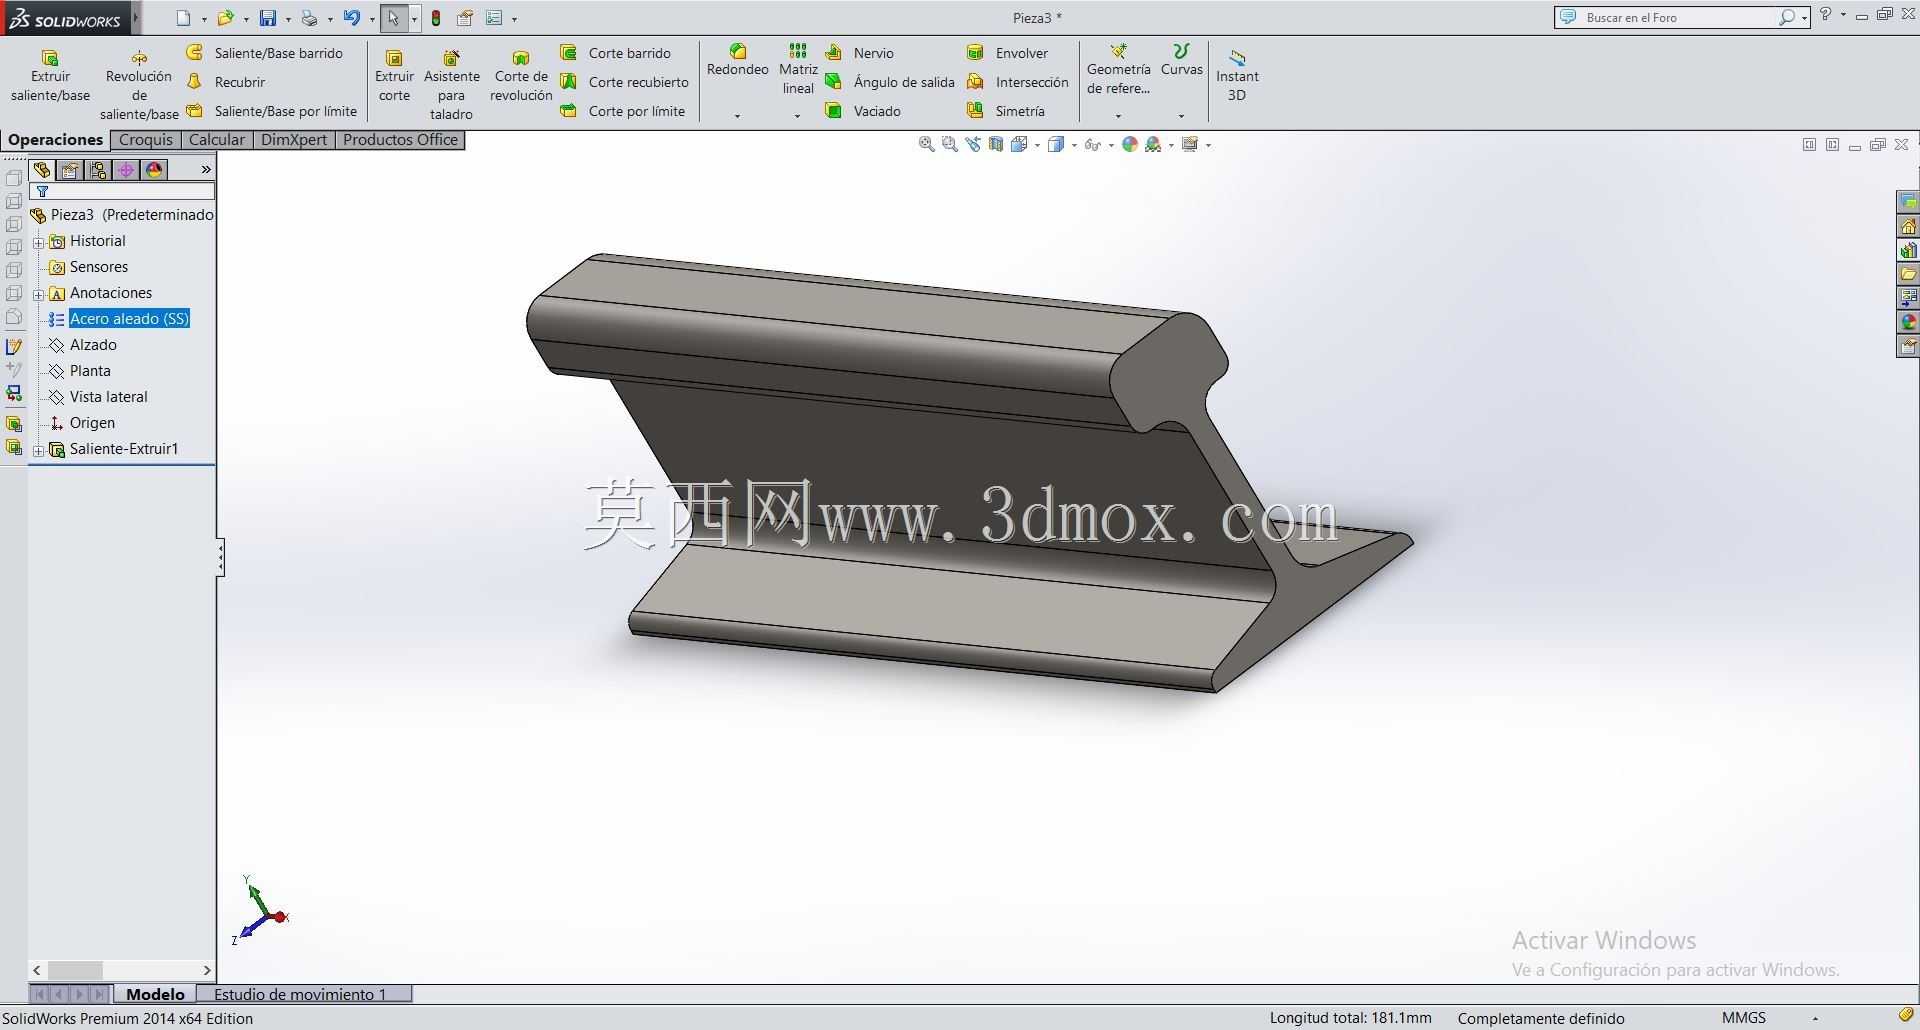Click the Undo arrow icon
Viewport: 1920px width, 1030px height.
click(x=351, y=18)
